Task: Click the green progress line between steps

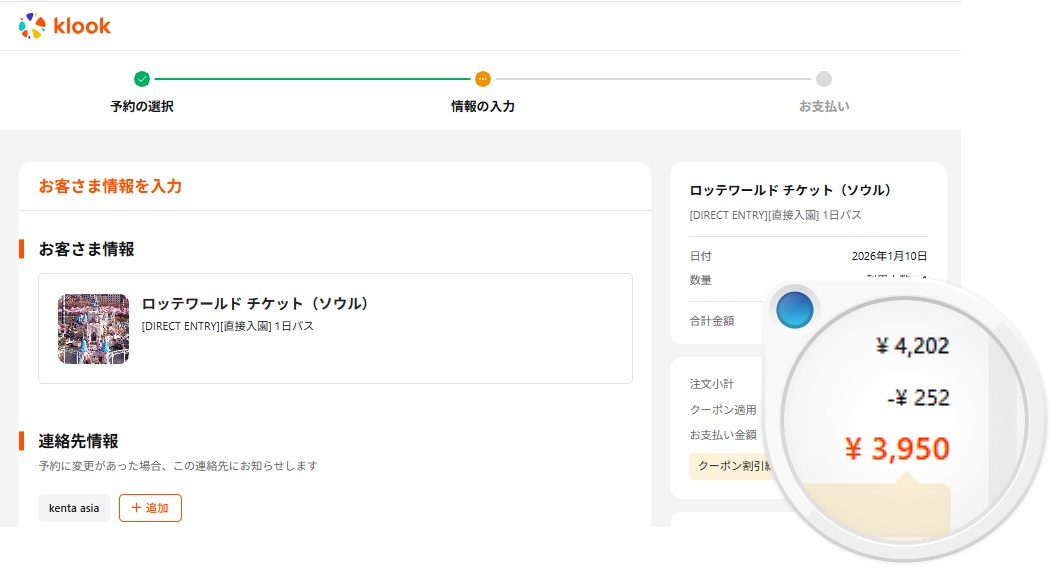Action: (x=312, y=79)
